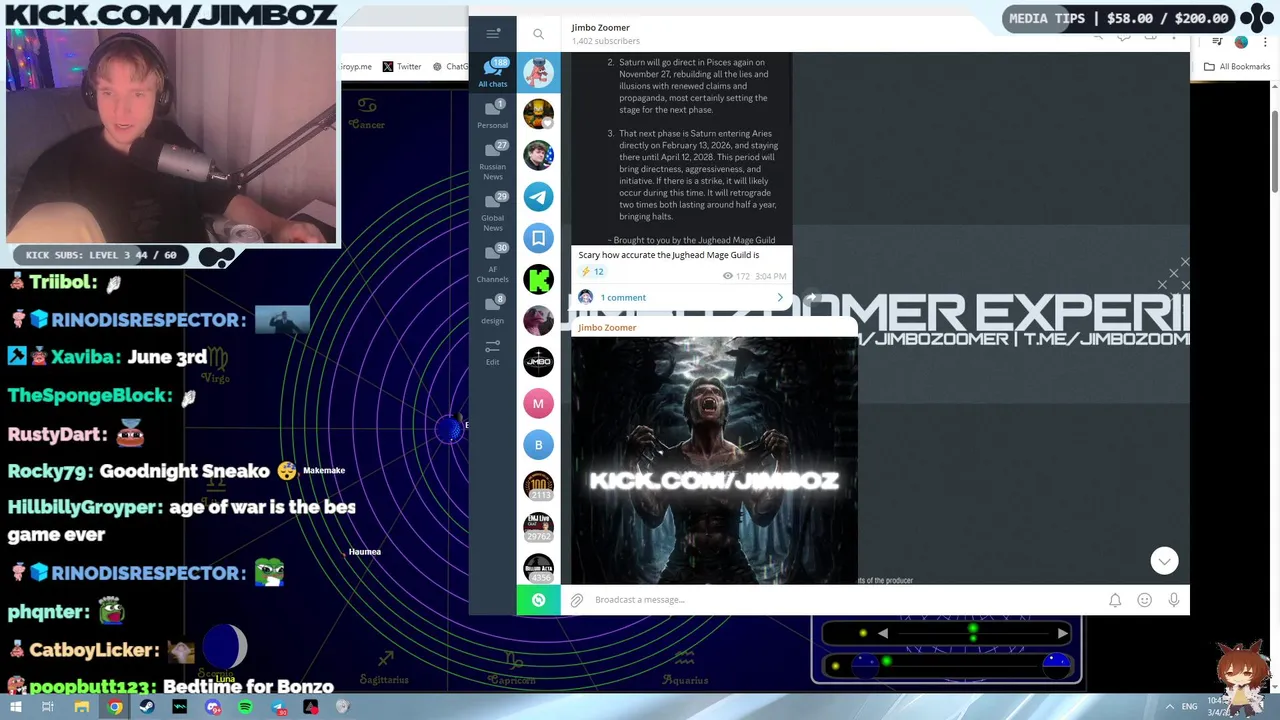Open chat with 4358 unread badge
This screenshot has width=1280, height=720.
[x=538, y=568]
